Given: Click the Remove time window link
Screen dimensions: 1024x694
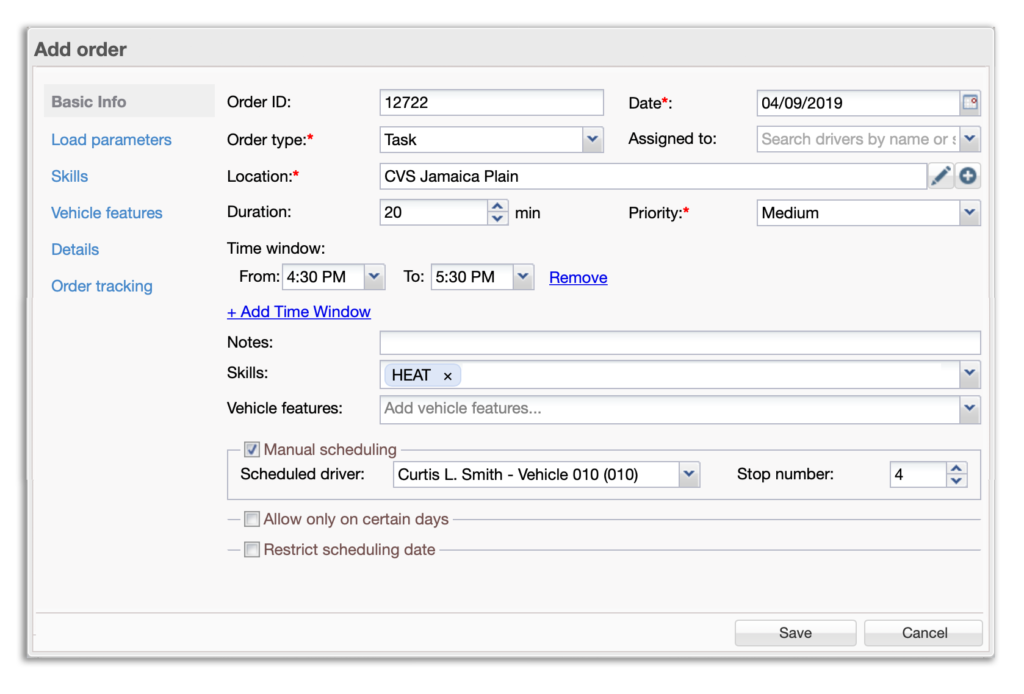Looking at the screenshot, I should tap(578, 278).
